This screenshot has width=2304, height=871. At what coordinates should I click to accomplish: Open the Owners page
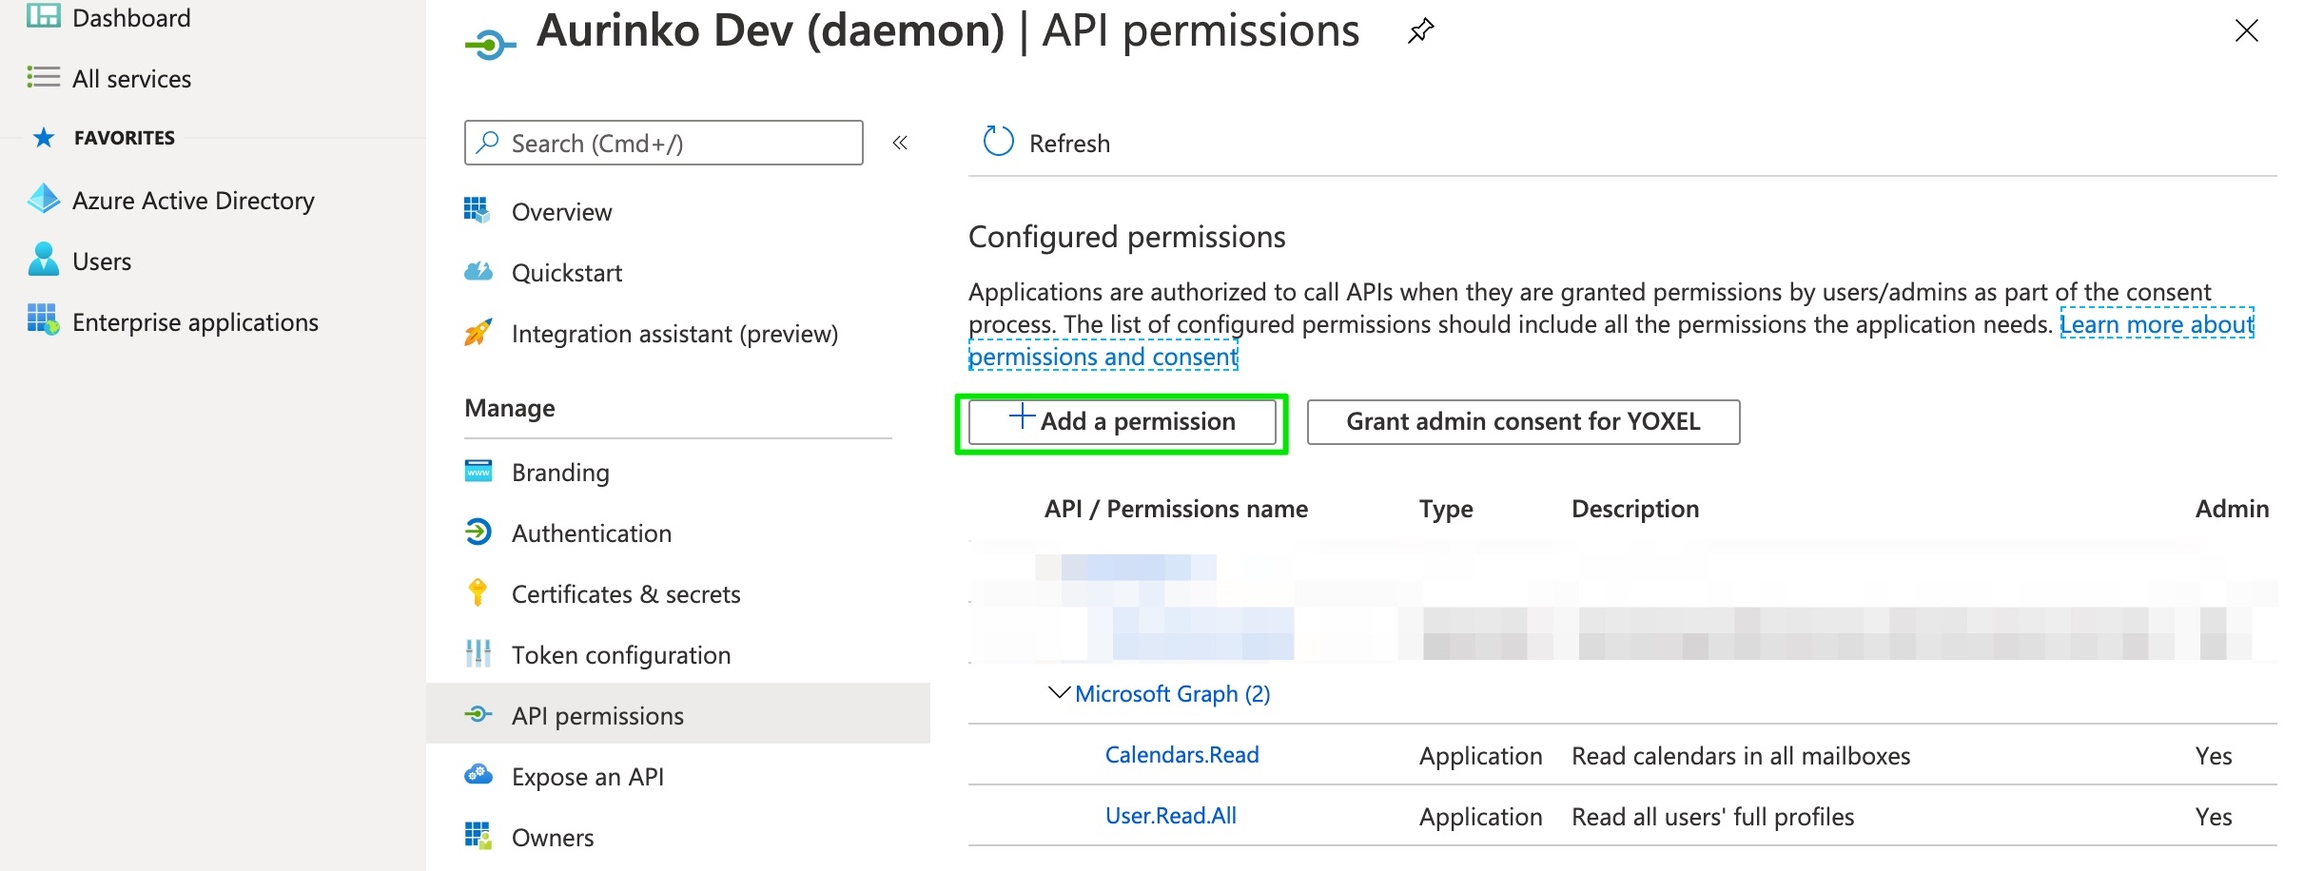coord(552,837)
